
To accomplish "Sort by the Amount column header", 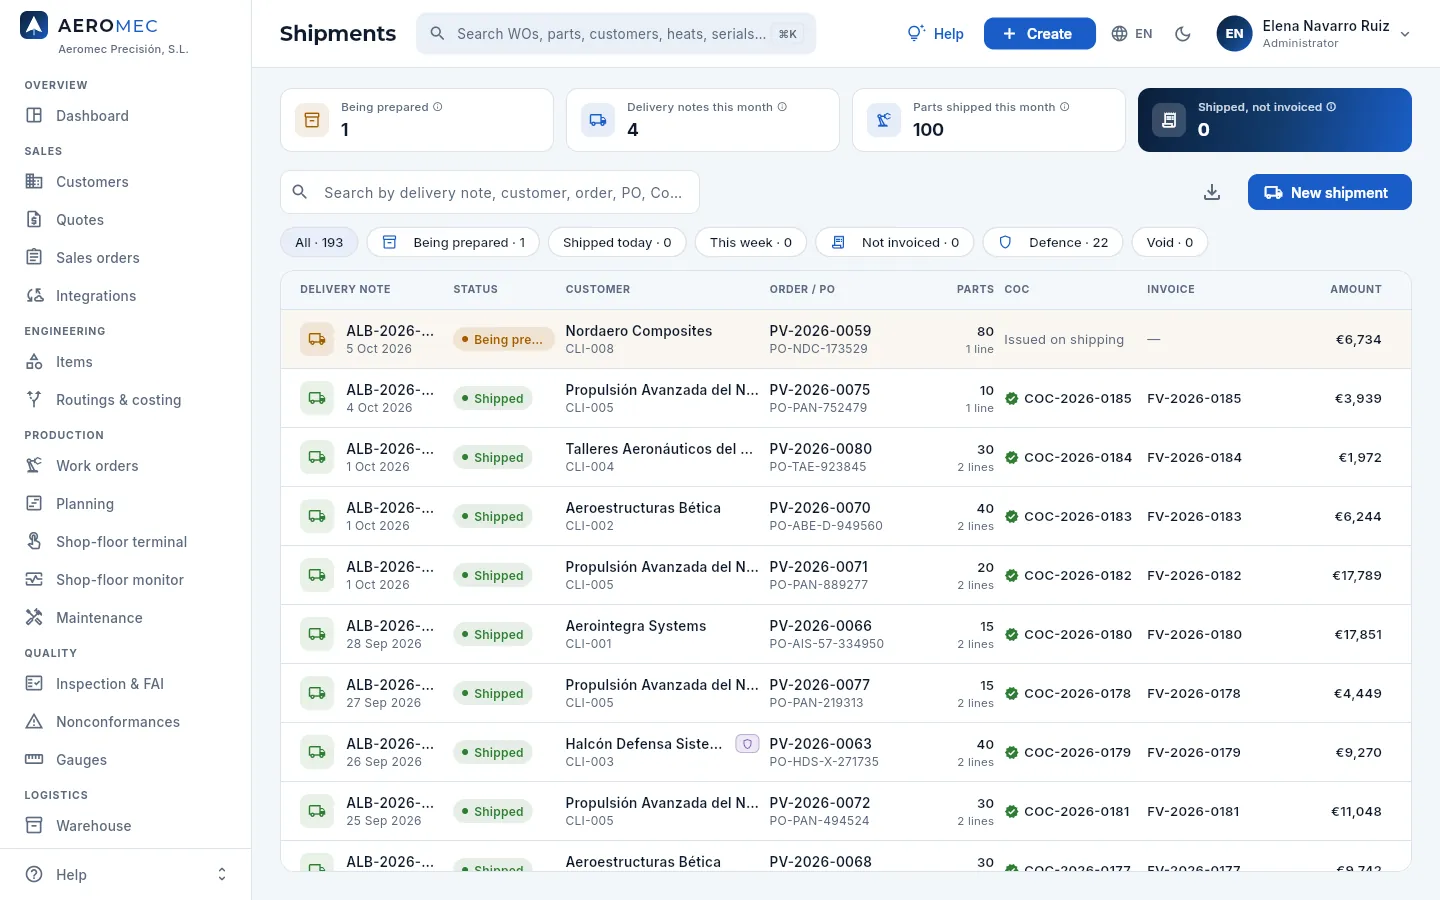I will pos(1356,289).
